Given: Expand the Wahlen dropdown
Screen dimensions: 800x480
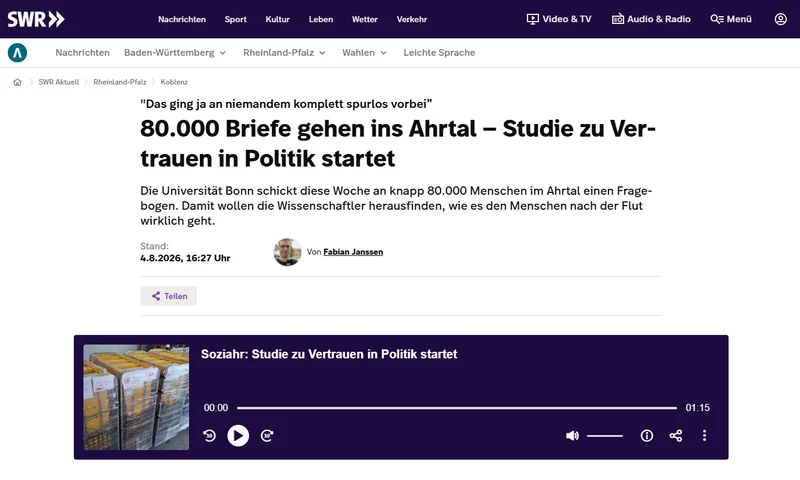Looking at the screenshot, I should (x=364, y=53).
